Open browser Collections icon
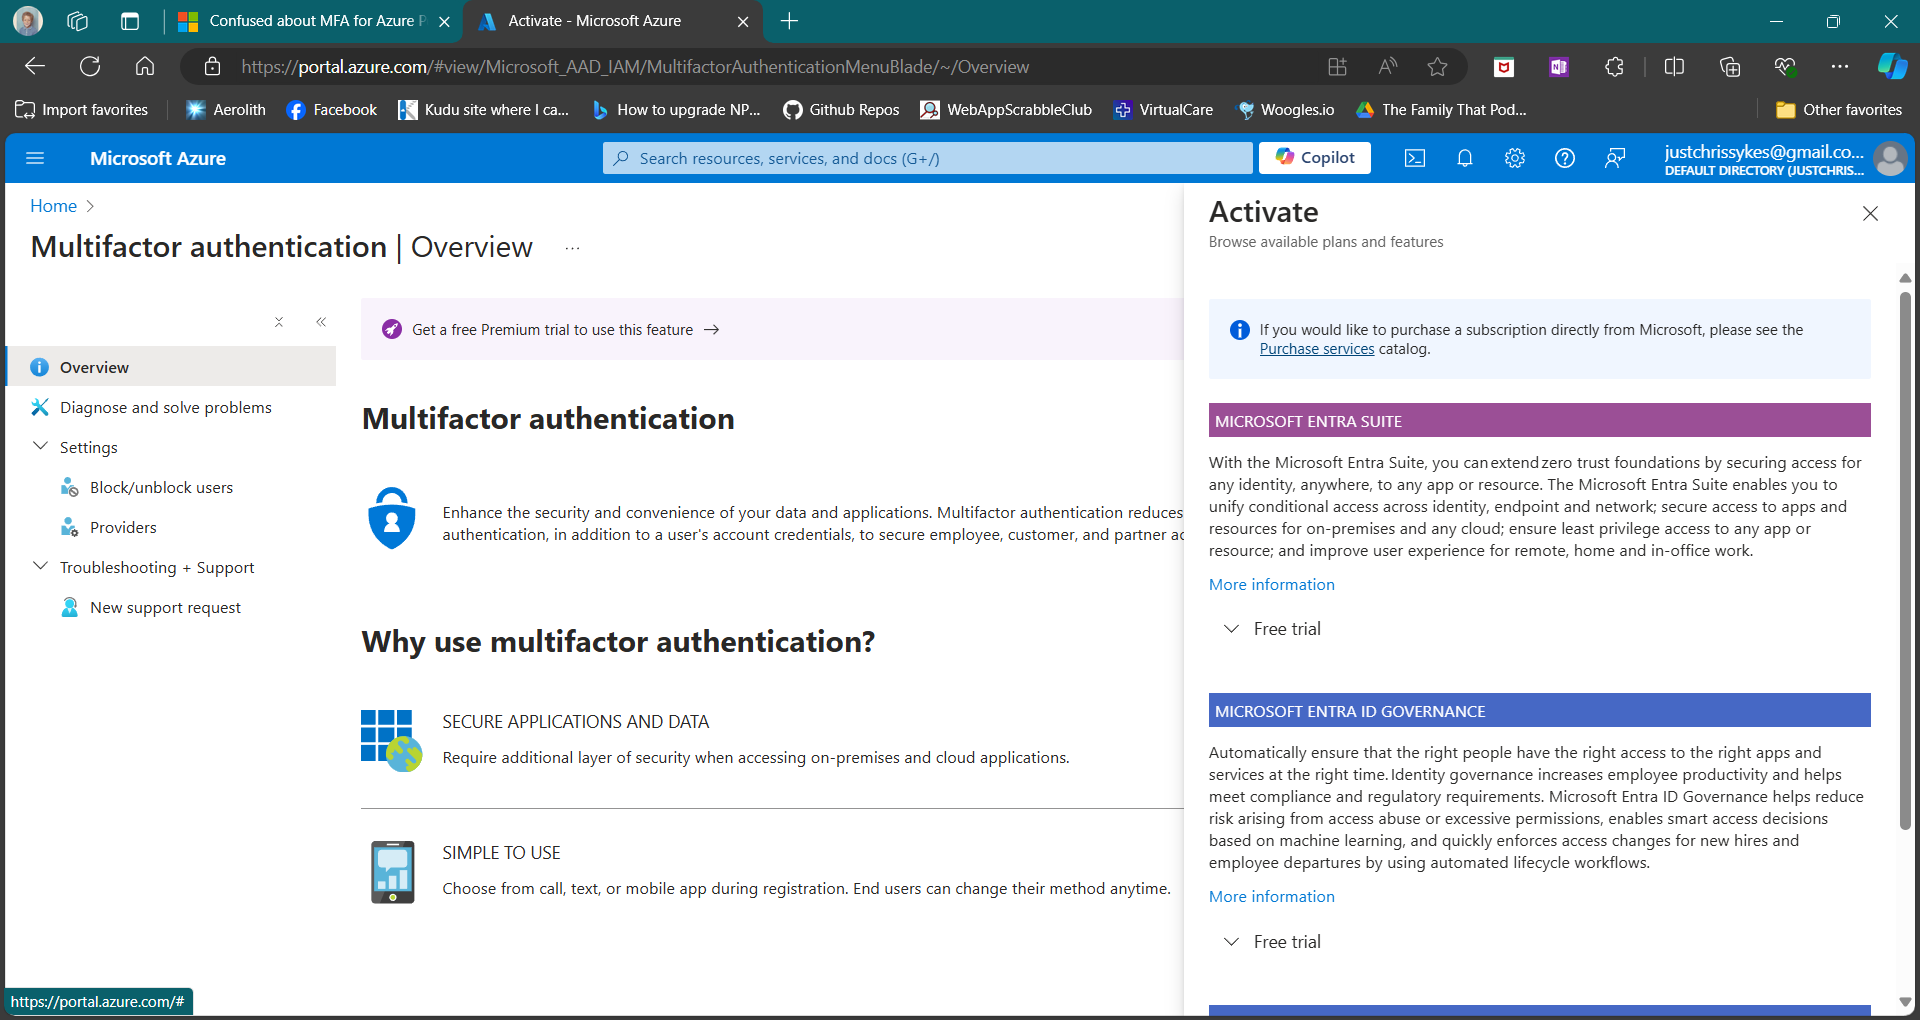 tap(1730, 67)
